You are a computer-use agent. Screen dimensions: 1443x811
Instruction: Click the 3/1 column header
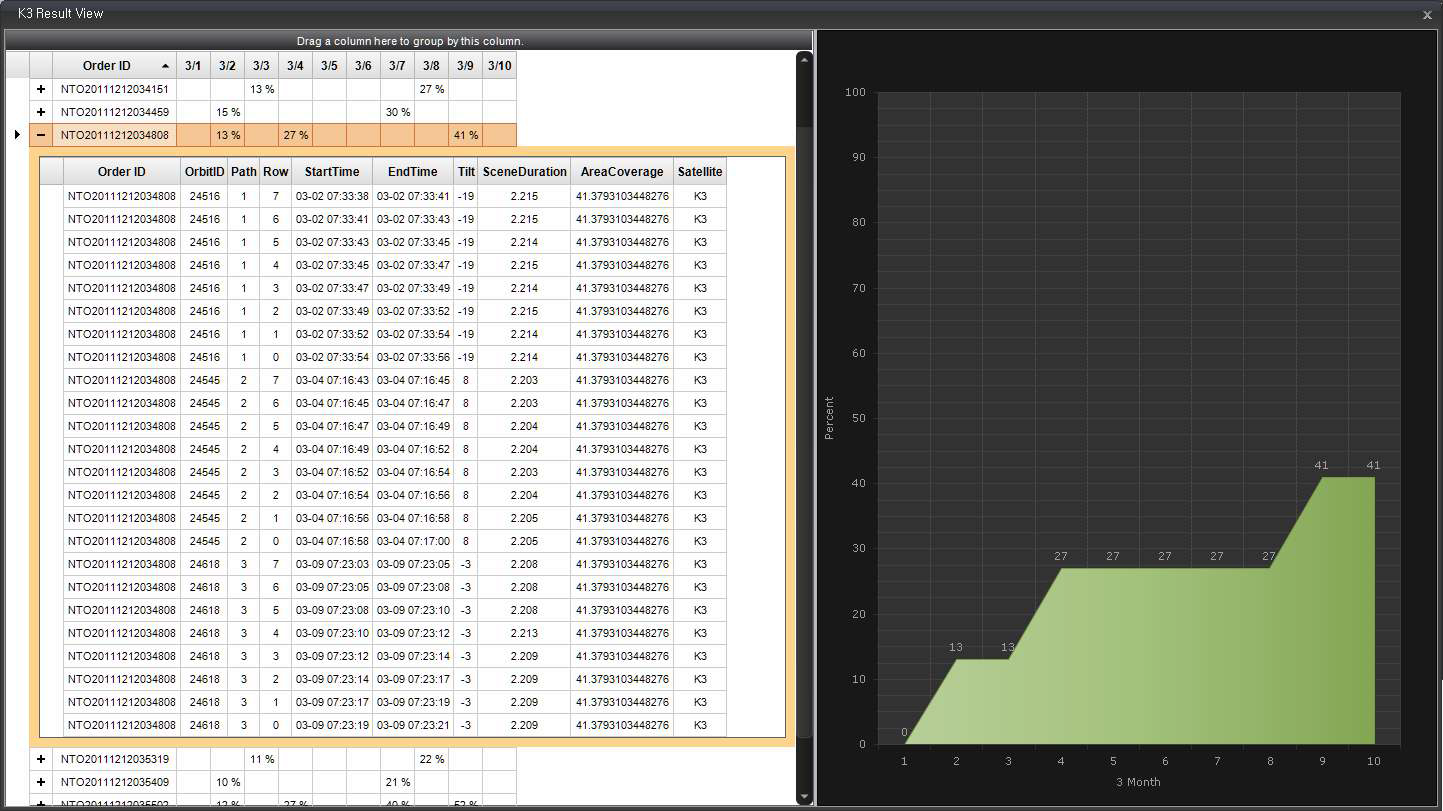194,66
